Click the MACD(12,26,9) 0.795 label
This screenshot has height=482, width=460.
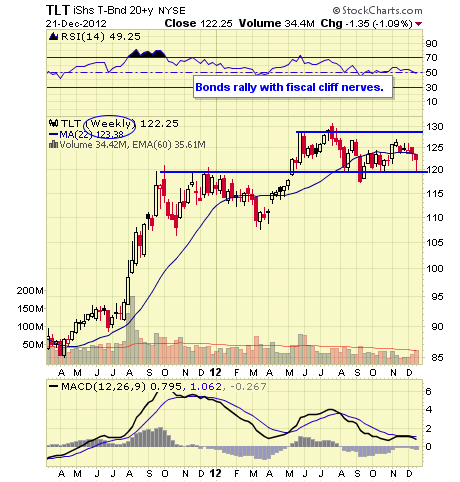pos(116,387)
